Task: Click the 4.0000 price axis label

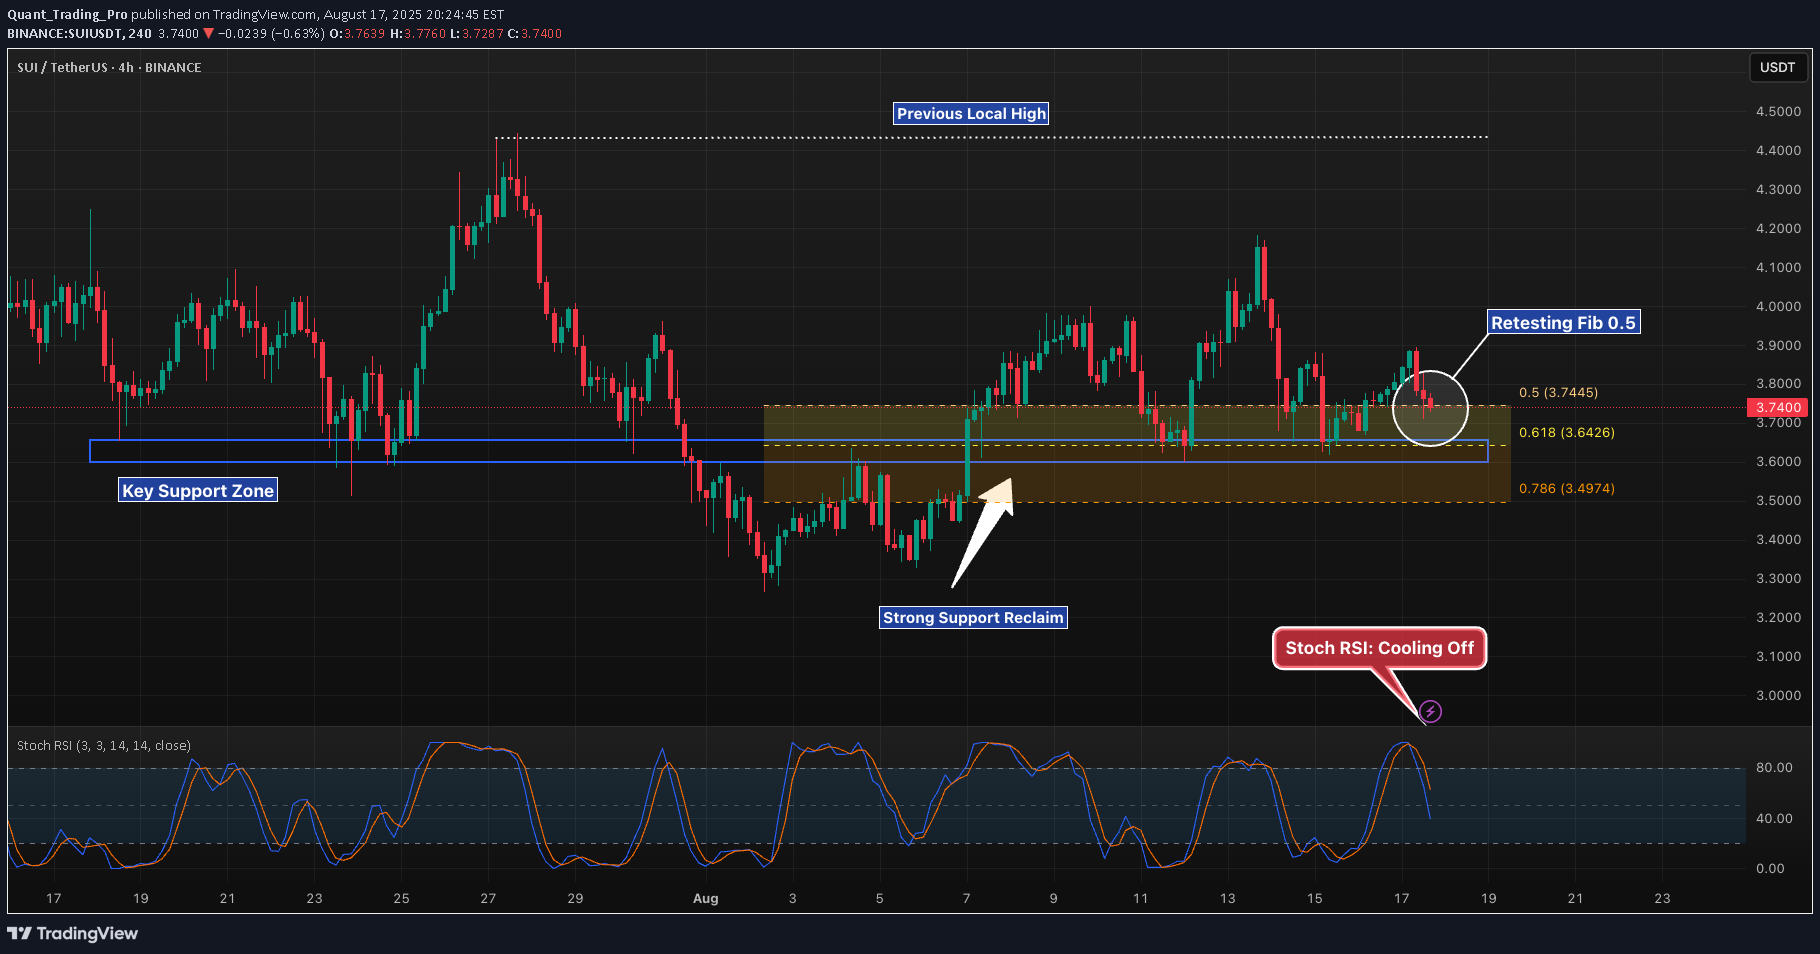Action: point(1778,306)
